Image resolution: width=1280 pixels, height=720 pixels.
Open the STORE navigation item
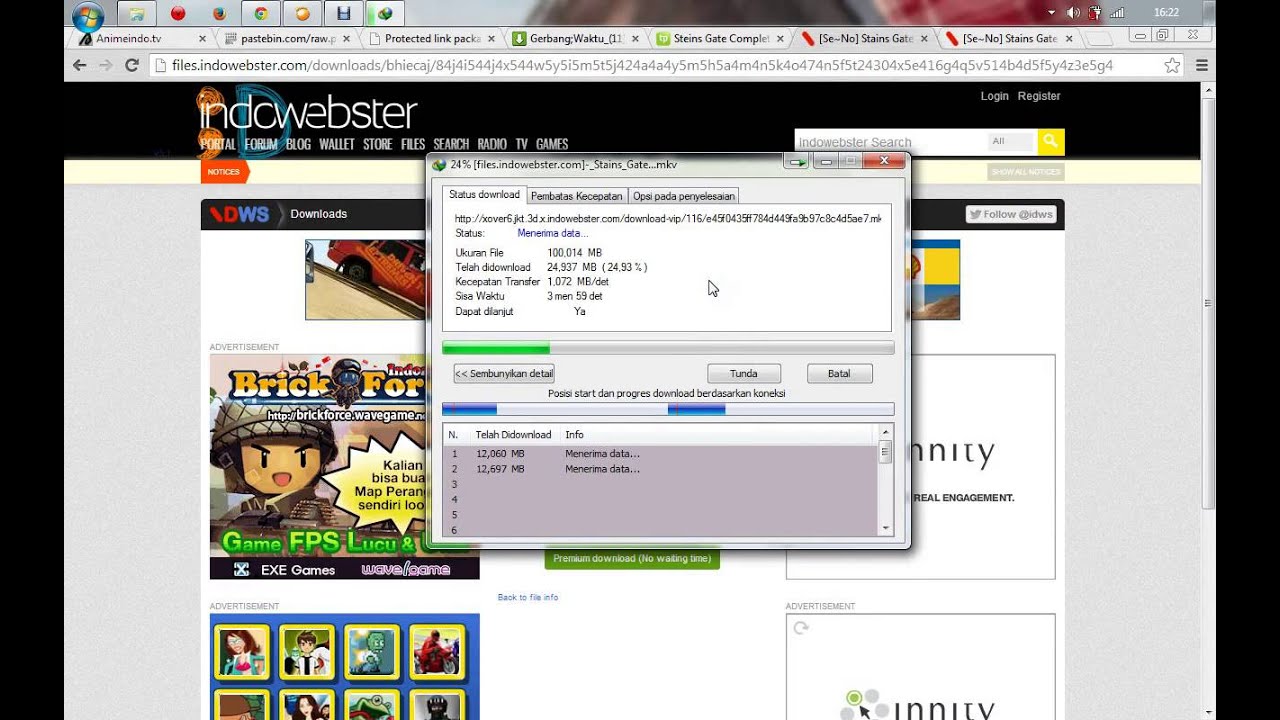point(378,144)
